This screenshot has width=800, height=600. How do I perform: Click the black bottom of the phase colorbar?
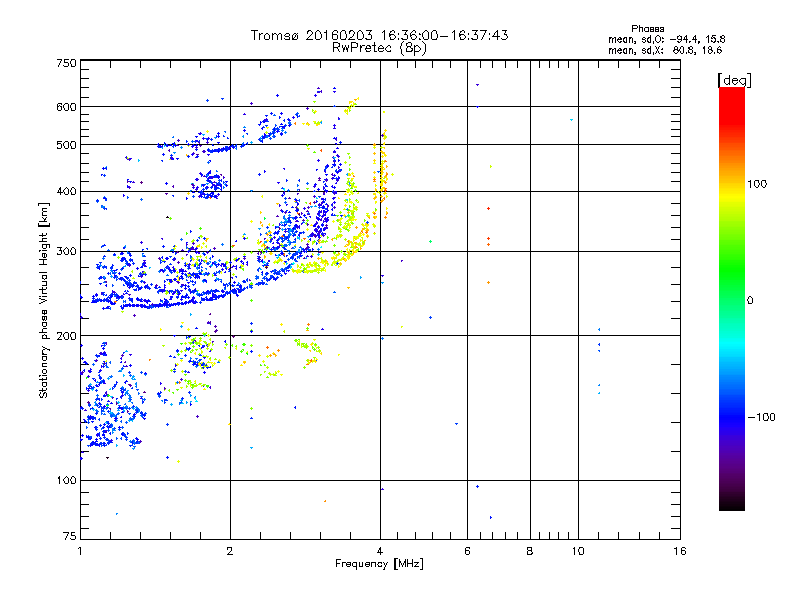point(732,504)
